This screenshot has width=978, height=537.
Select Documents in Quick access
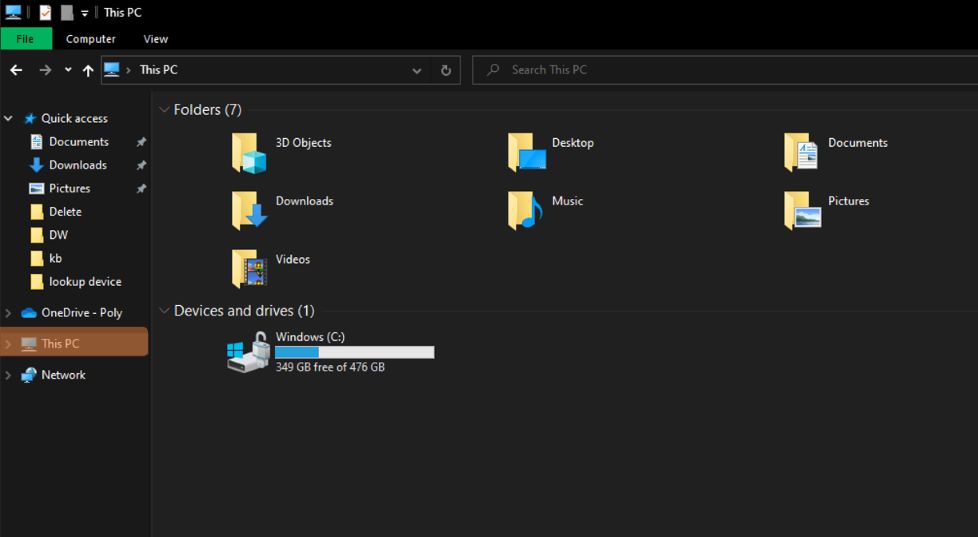79,142
